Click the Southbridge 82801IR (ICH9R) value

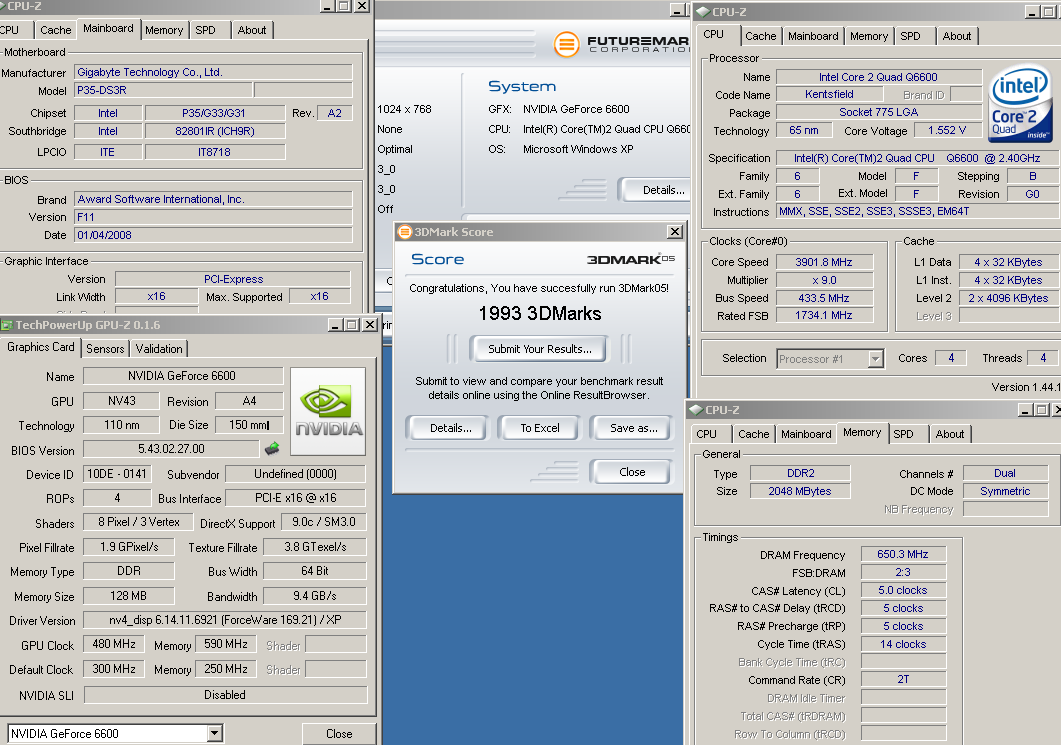pos(215,131)
